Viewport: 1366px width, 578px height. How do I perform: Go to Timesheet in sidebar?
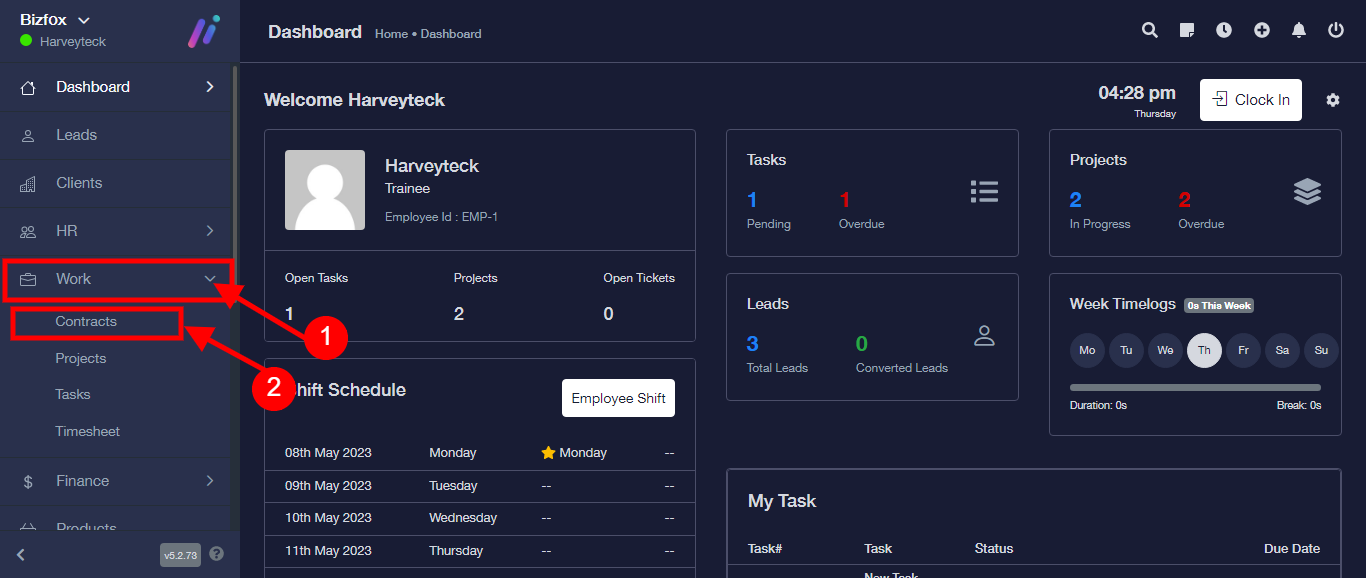[87, 431]
